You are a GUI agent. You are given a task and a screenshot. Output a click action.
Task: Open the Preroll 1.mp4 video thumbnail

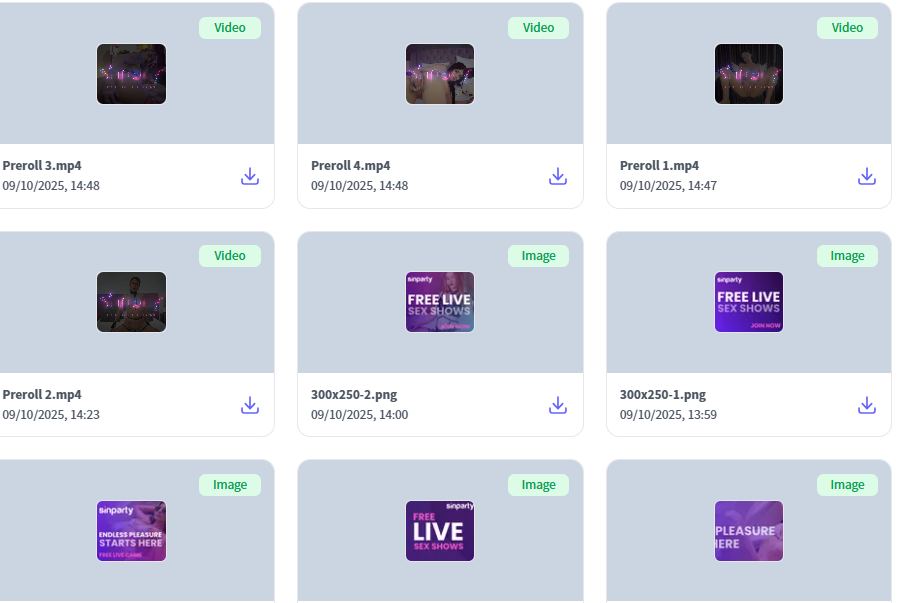tap(749, 74)
